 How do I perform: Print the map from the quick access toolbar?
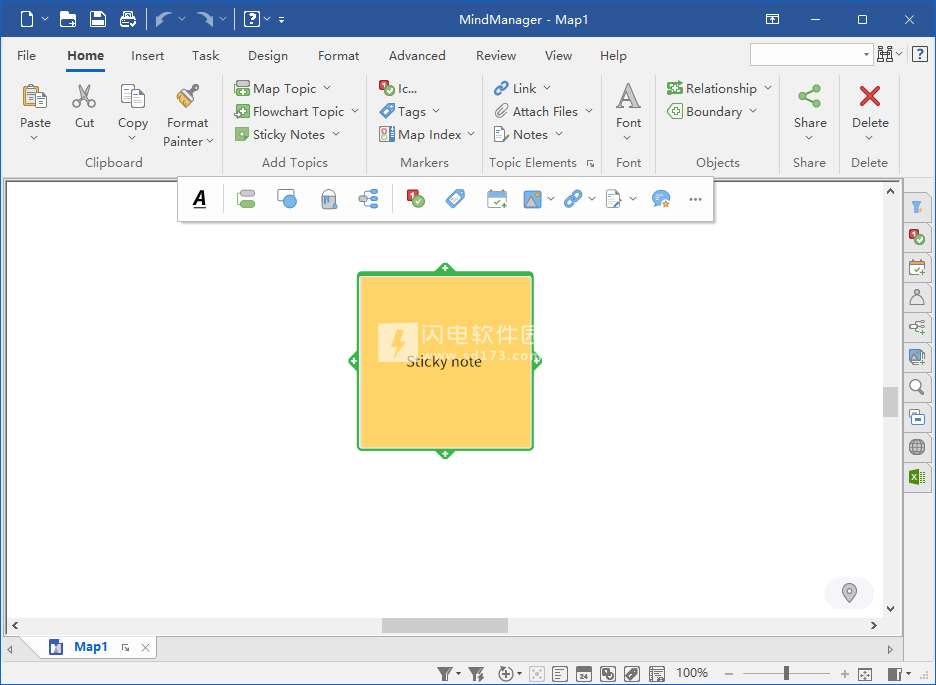128,19
